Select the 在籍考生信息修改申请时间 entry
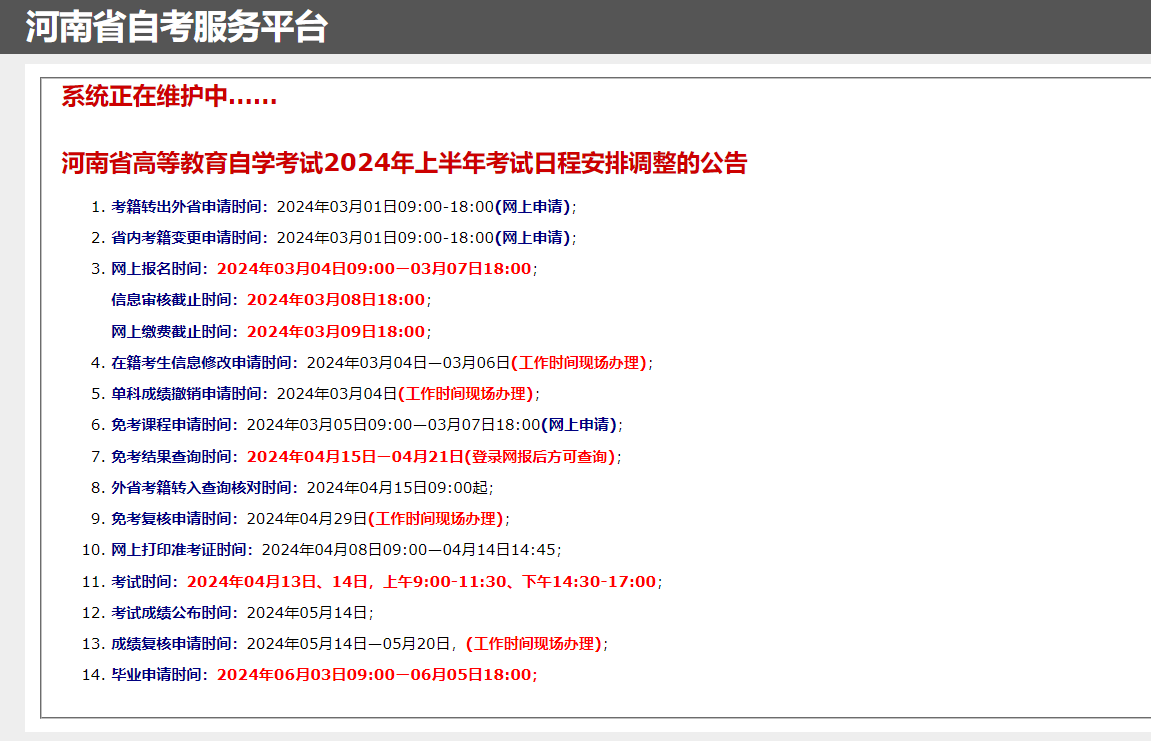1151x741 pixels. point(380,363)
